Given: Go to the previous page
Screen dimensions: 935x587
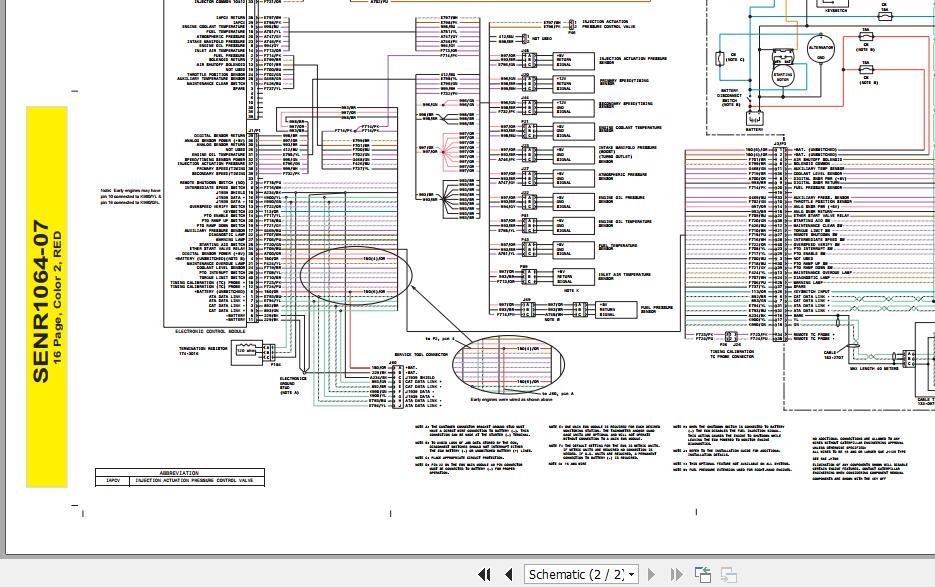Looking at the screenshot, I should [509, 574].
